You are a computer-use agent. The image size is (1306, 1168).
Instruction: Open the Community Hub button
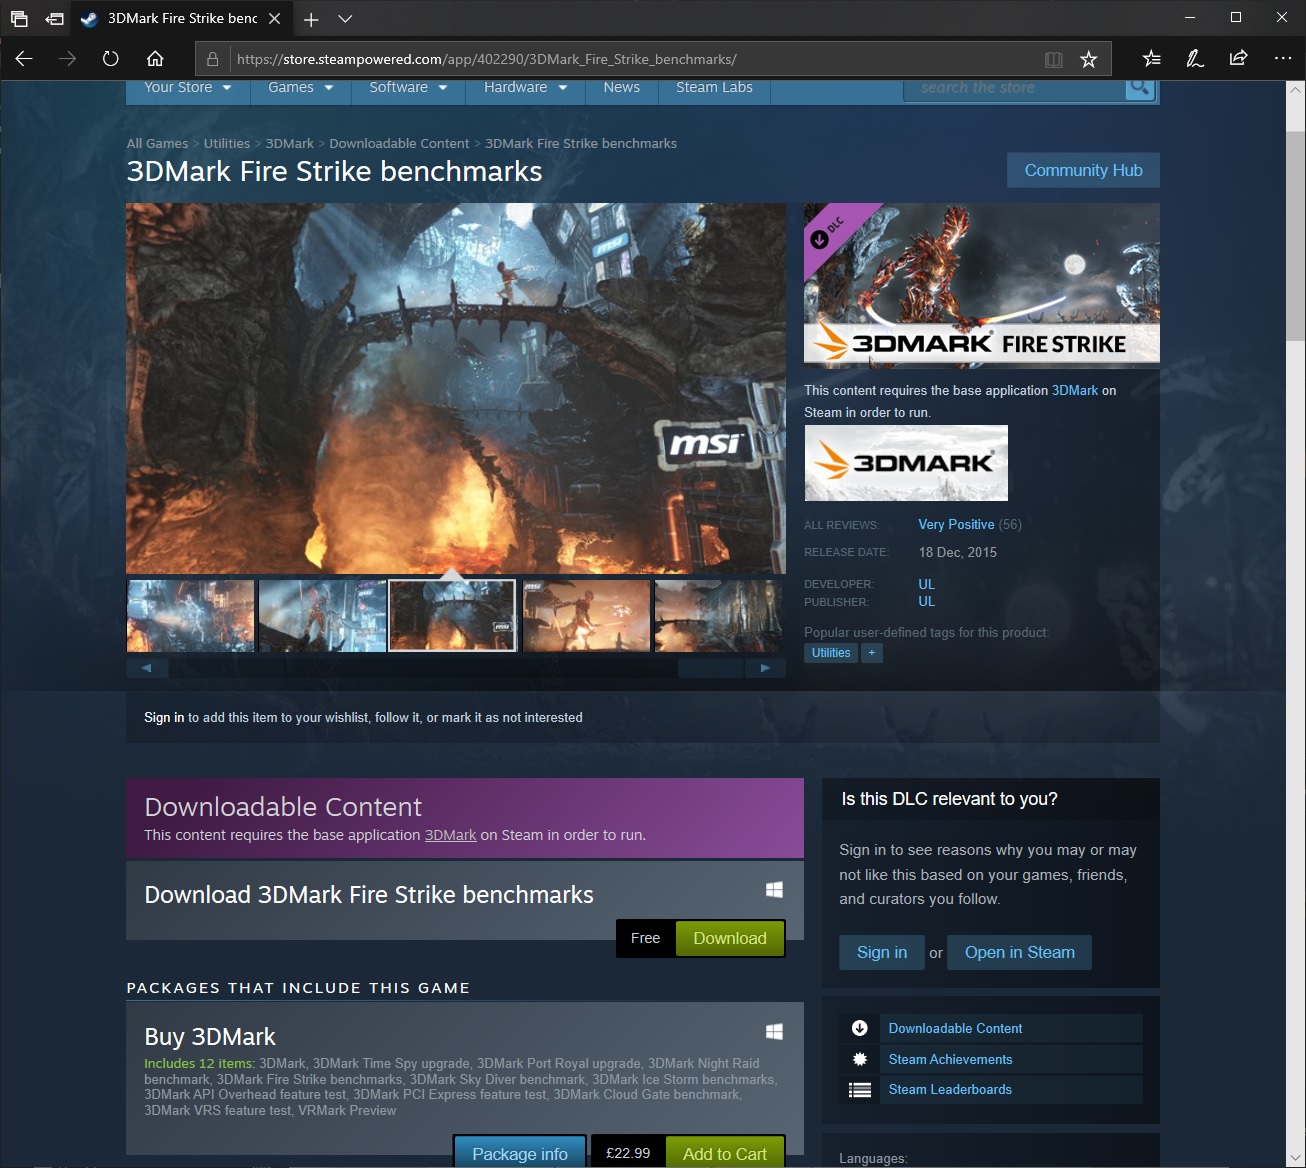1083,170
